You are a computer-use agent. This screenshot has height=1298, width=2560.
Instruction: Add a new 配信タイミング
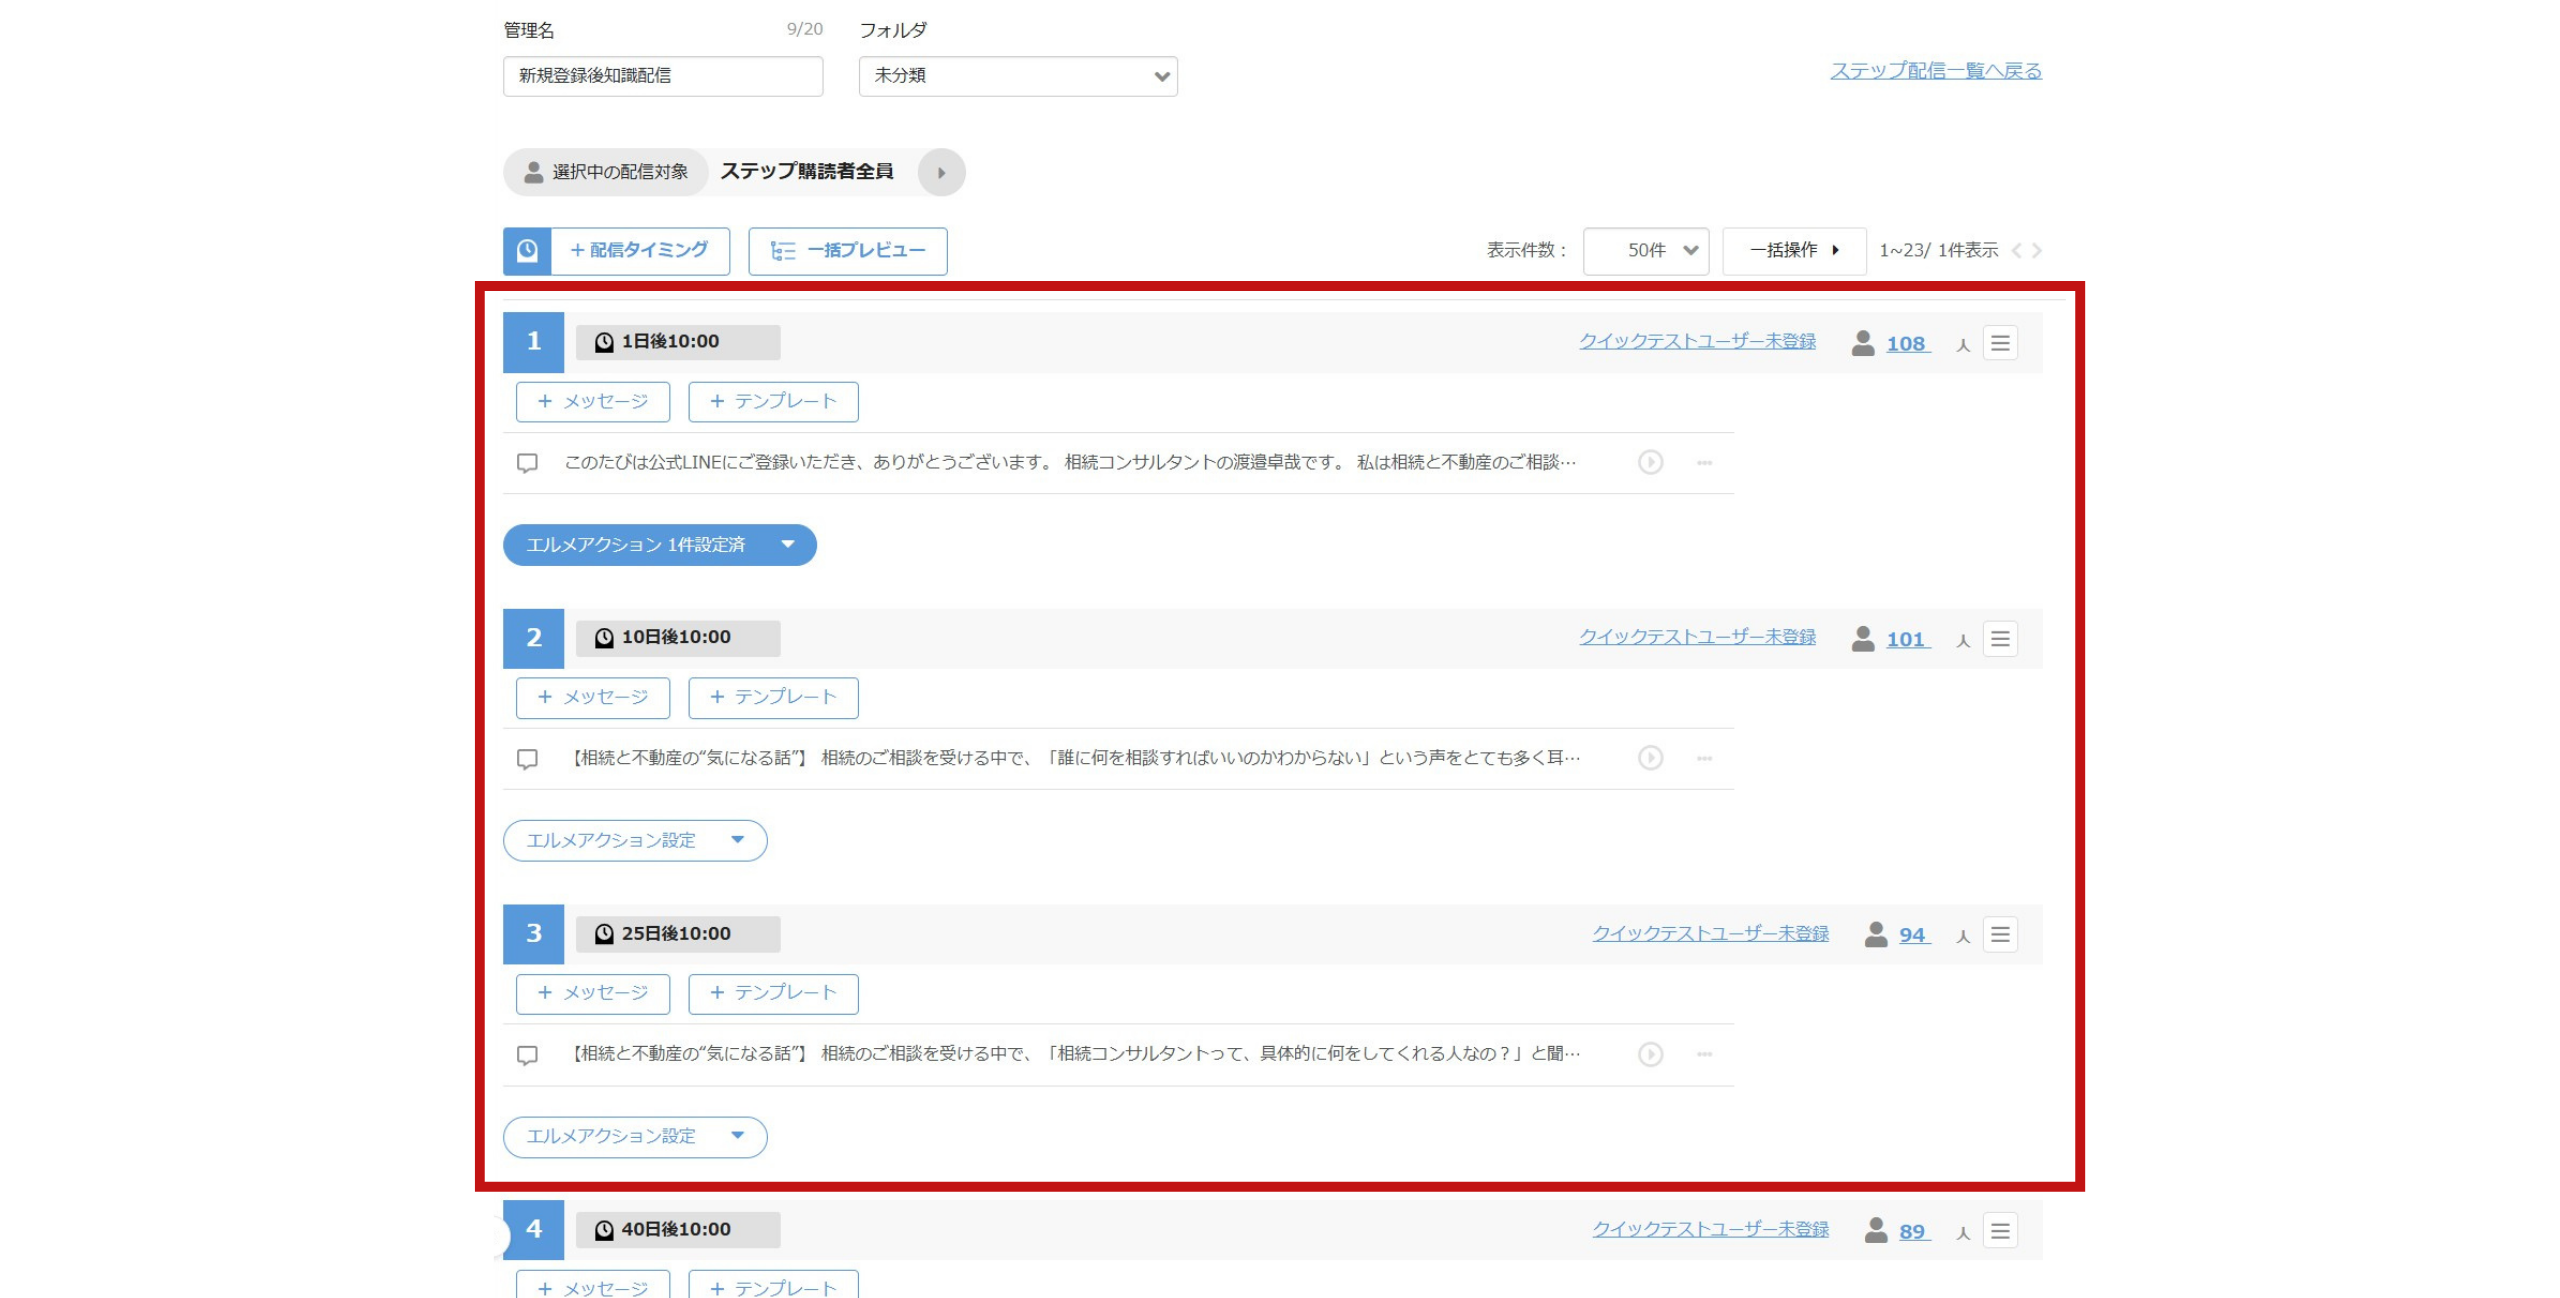[640, 251]
